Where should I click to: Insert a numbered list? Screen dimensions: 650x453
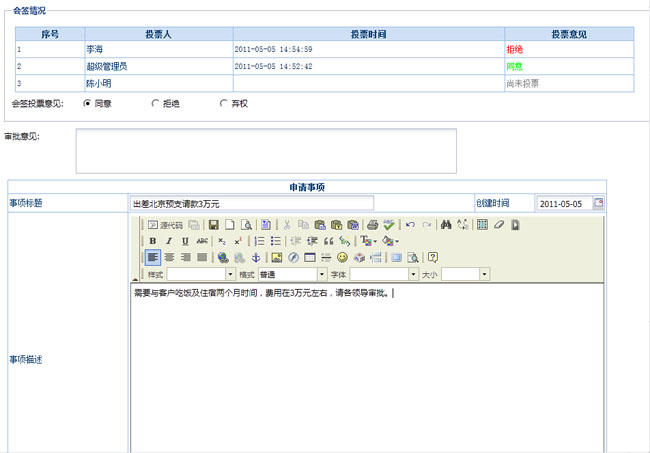259,241
